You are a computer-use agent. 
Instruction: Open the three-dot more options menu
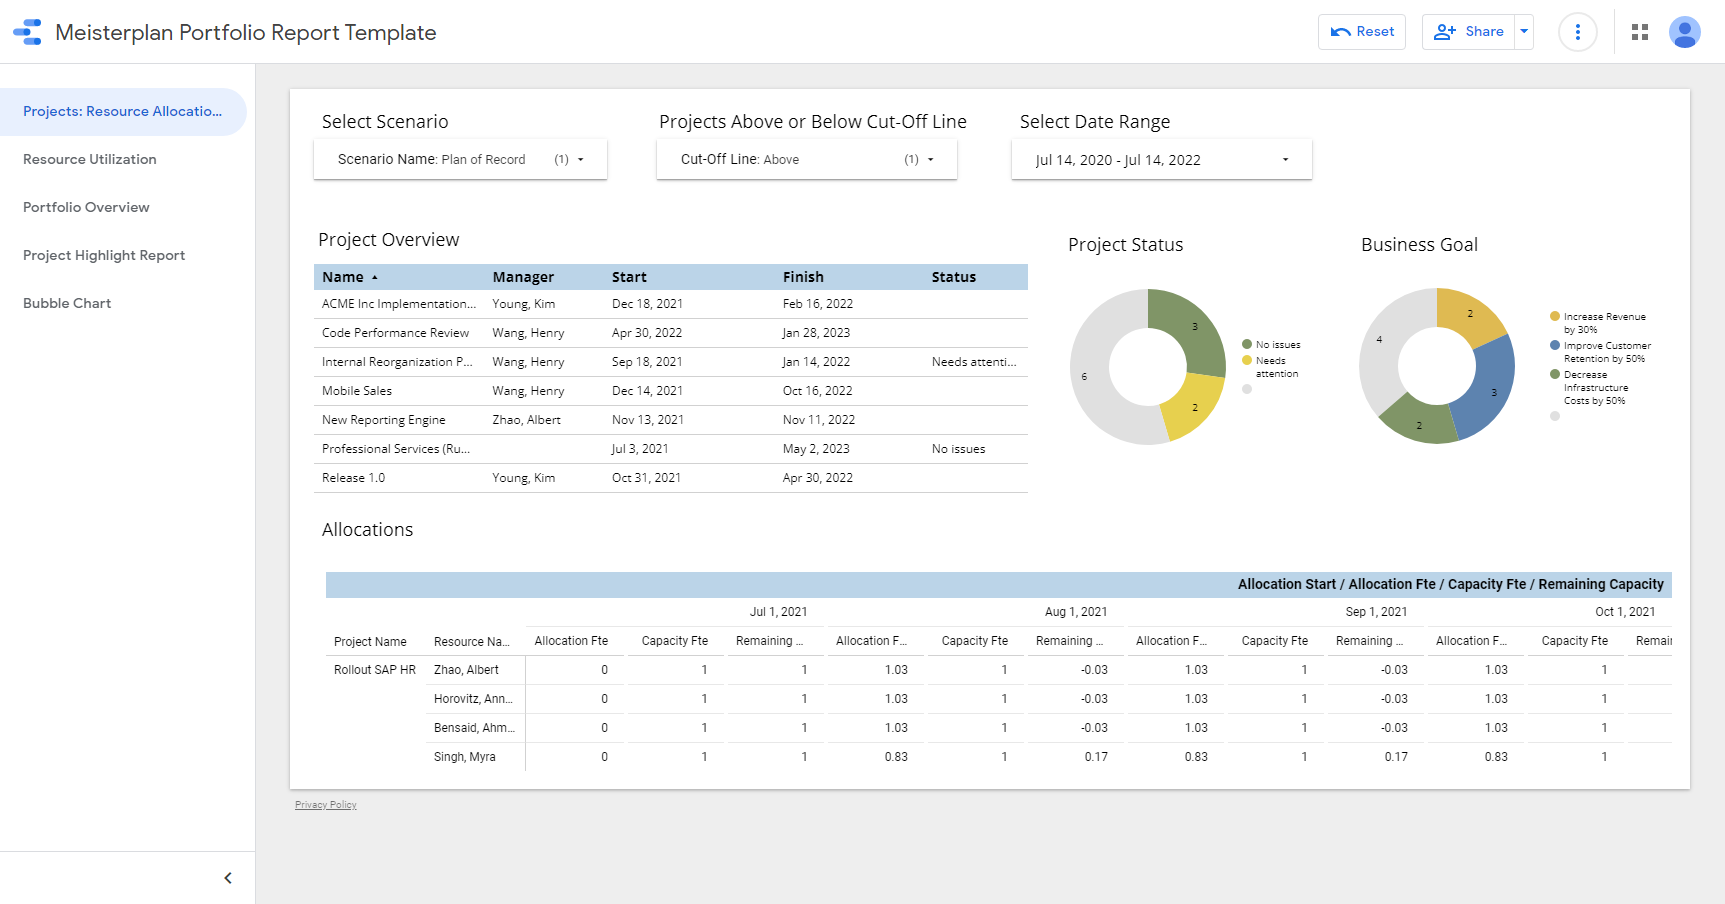[x=1577, y=32]
